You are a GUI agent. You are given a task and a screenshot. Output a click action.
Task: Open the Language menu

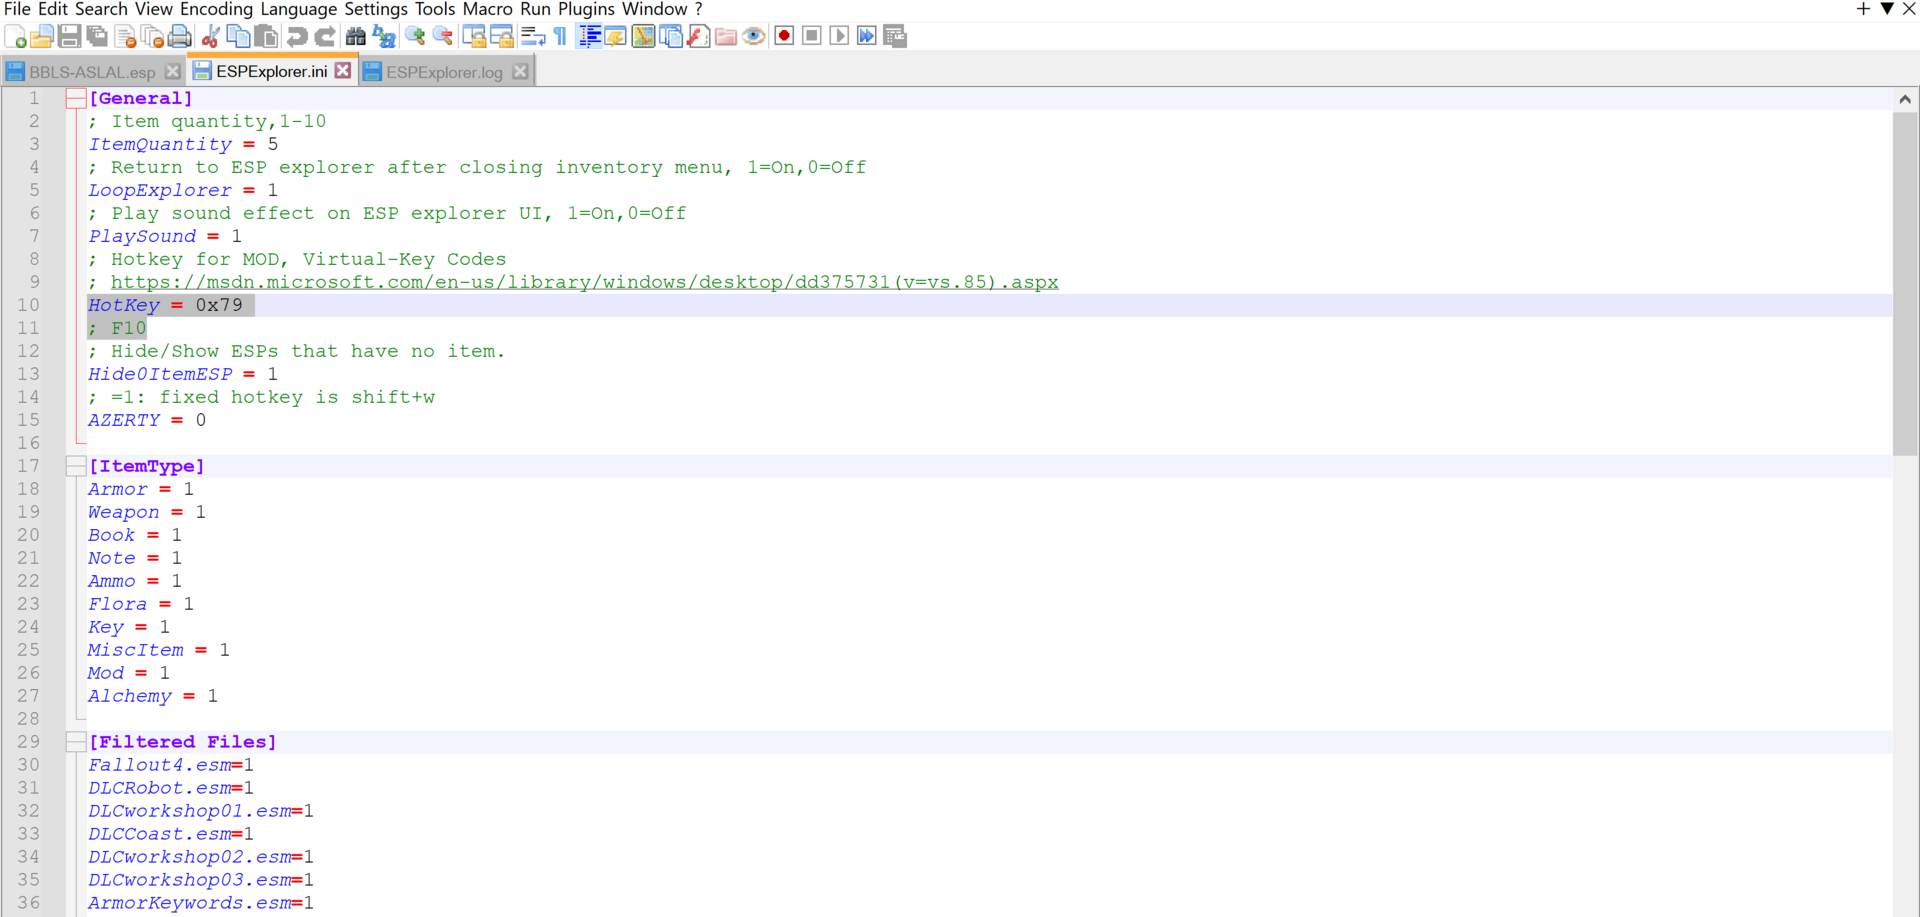pos(299,9)
